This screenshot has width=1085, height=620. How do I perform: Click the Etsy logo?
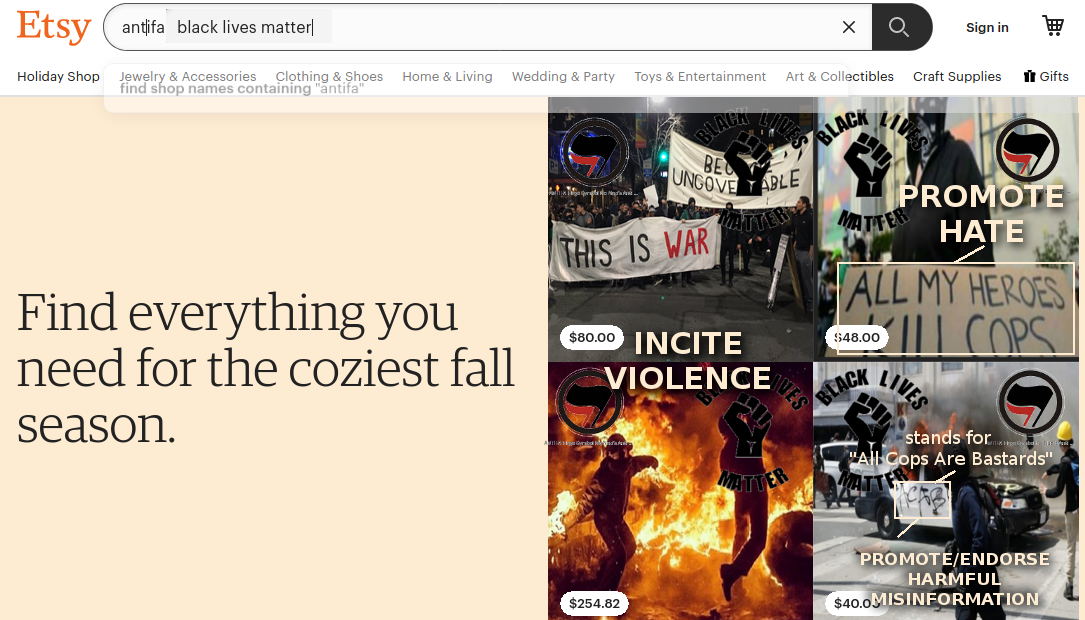pyautogui.click(x=54, y=27)
